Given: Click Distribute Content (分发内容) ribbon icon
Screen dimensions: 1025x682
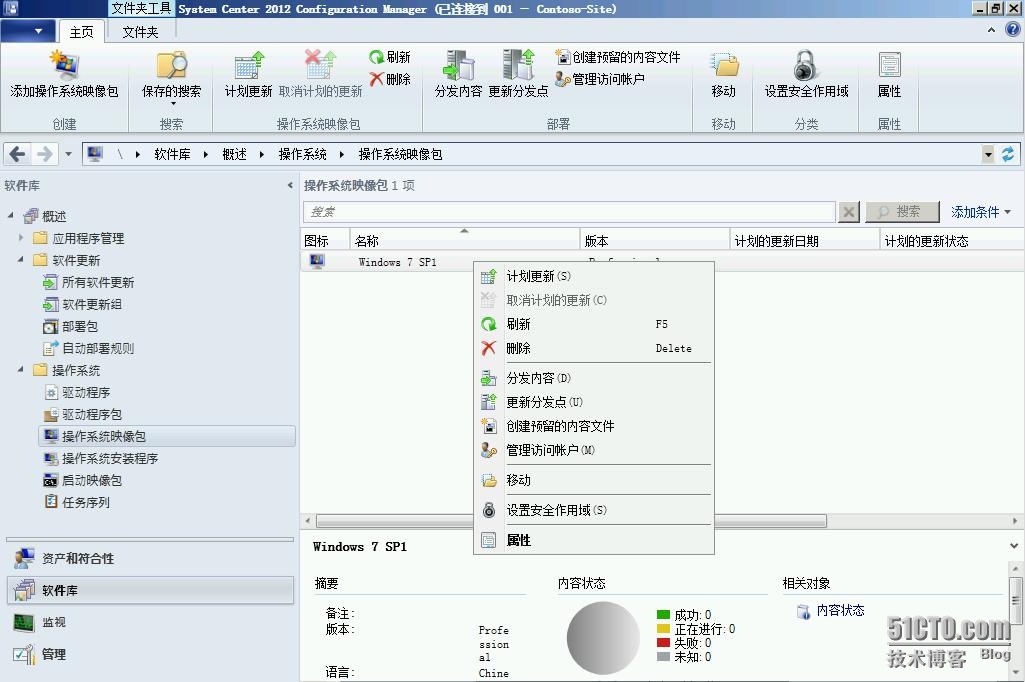Looking at the screenshot, I should (x=458, y=75).
